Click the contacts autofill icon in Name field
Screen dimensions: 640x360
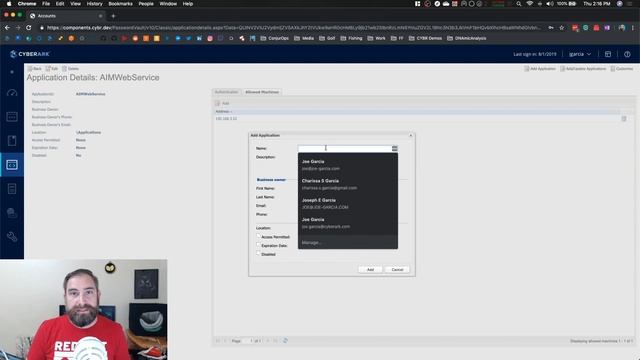[x=394, y=148]
